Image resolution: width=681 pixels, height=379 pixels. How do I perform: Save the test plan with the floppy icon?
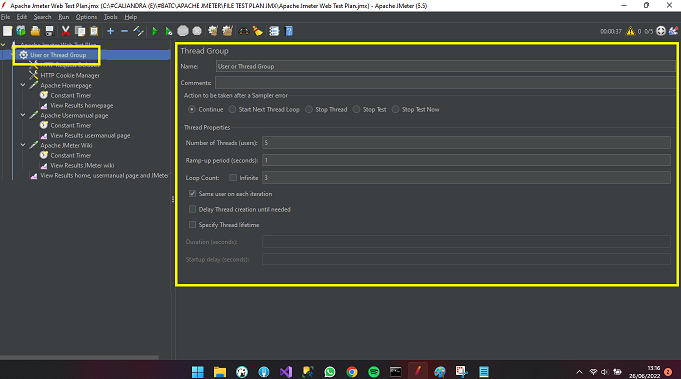click(49, 31)
